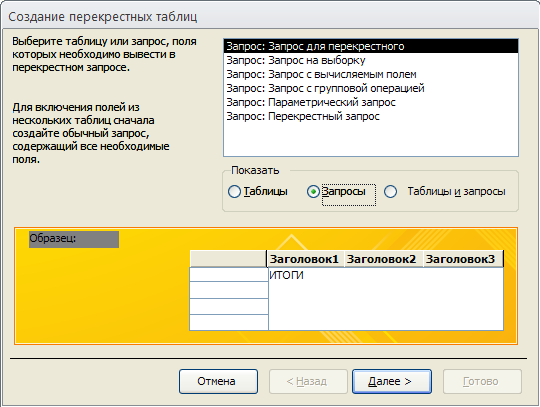The image size is (540, 407).
Task: Click the 'Заголовок1' sample column header
Action: [305, 259]
